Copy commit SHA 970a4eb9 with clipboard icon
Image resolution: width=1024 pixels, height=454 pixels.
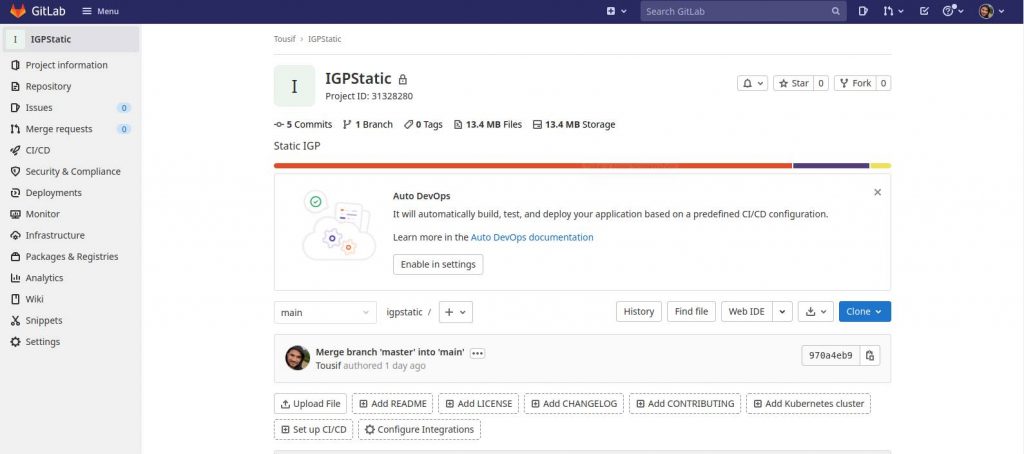click(x=870, y=355)
